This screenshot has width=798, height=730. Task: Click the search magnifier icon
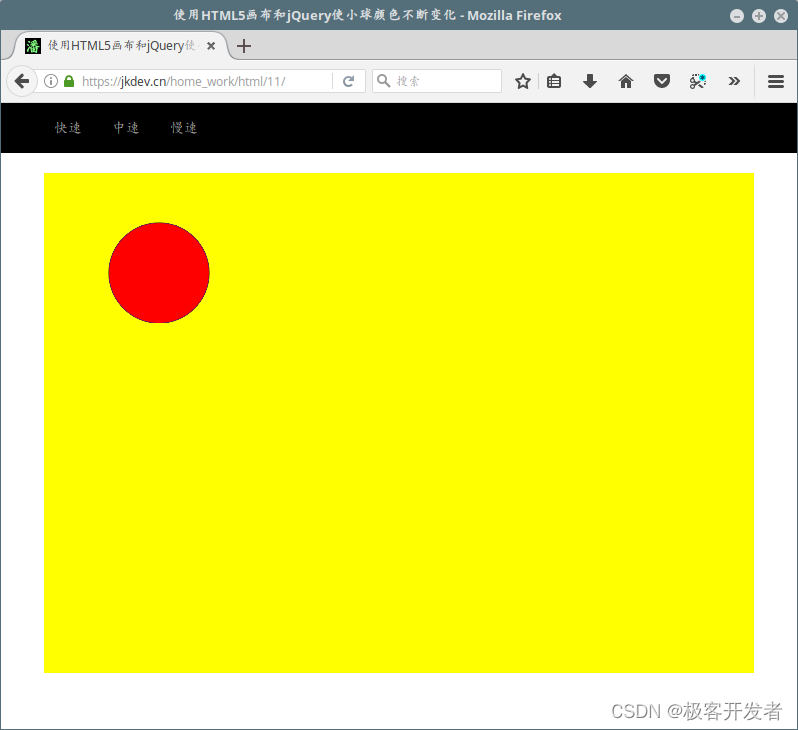point(383,81)
